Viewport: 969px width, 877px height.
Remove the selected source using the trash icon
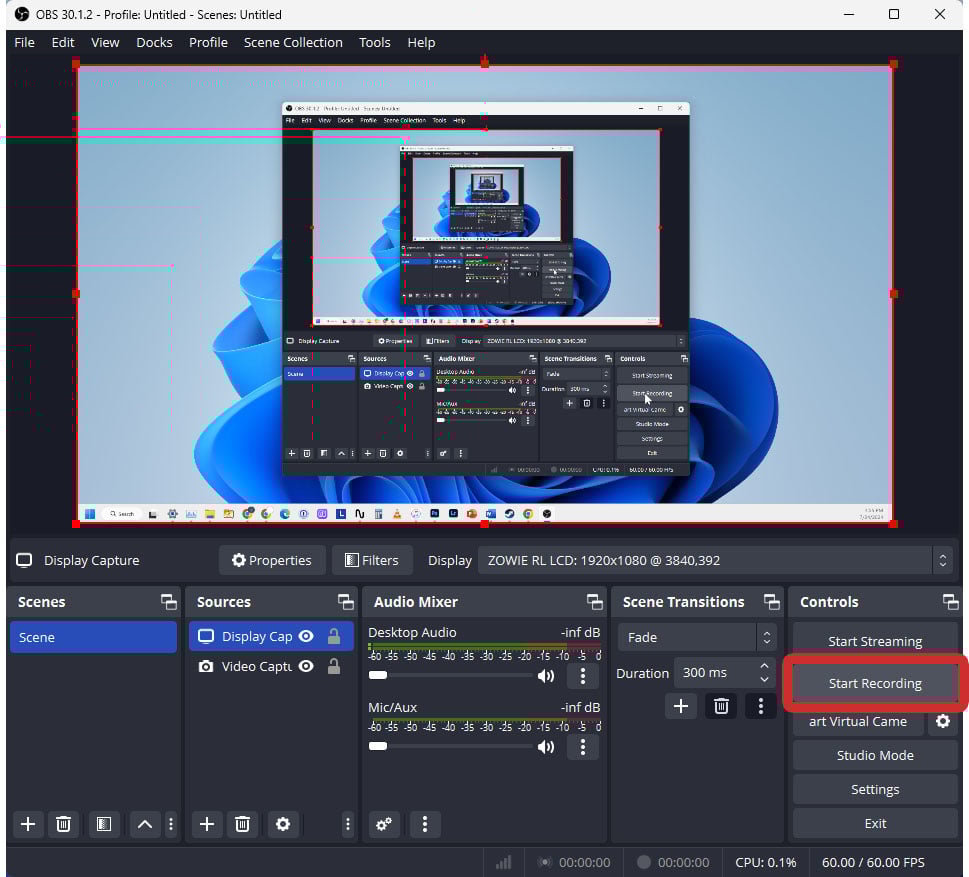[x=242, y=824]
